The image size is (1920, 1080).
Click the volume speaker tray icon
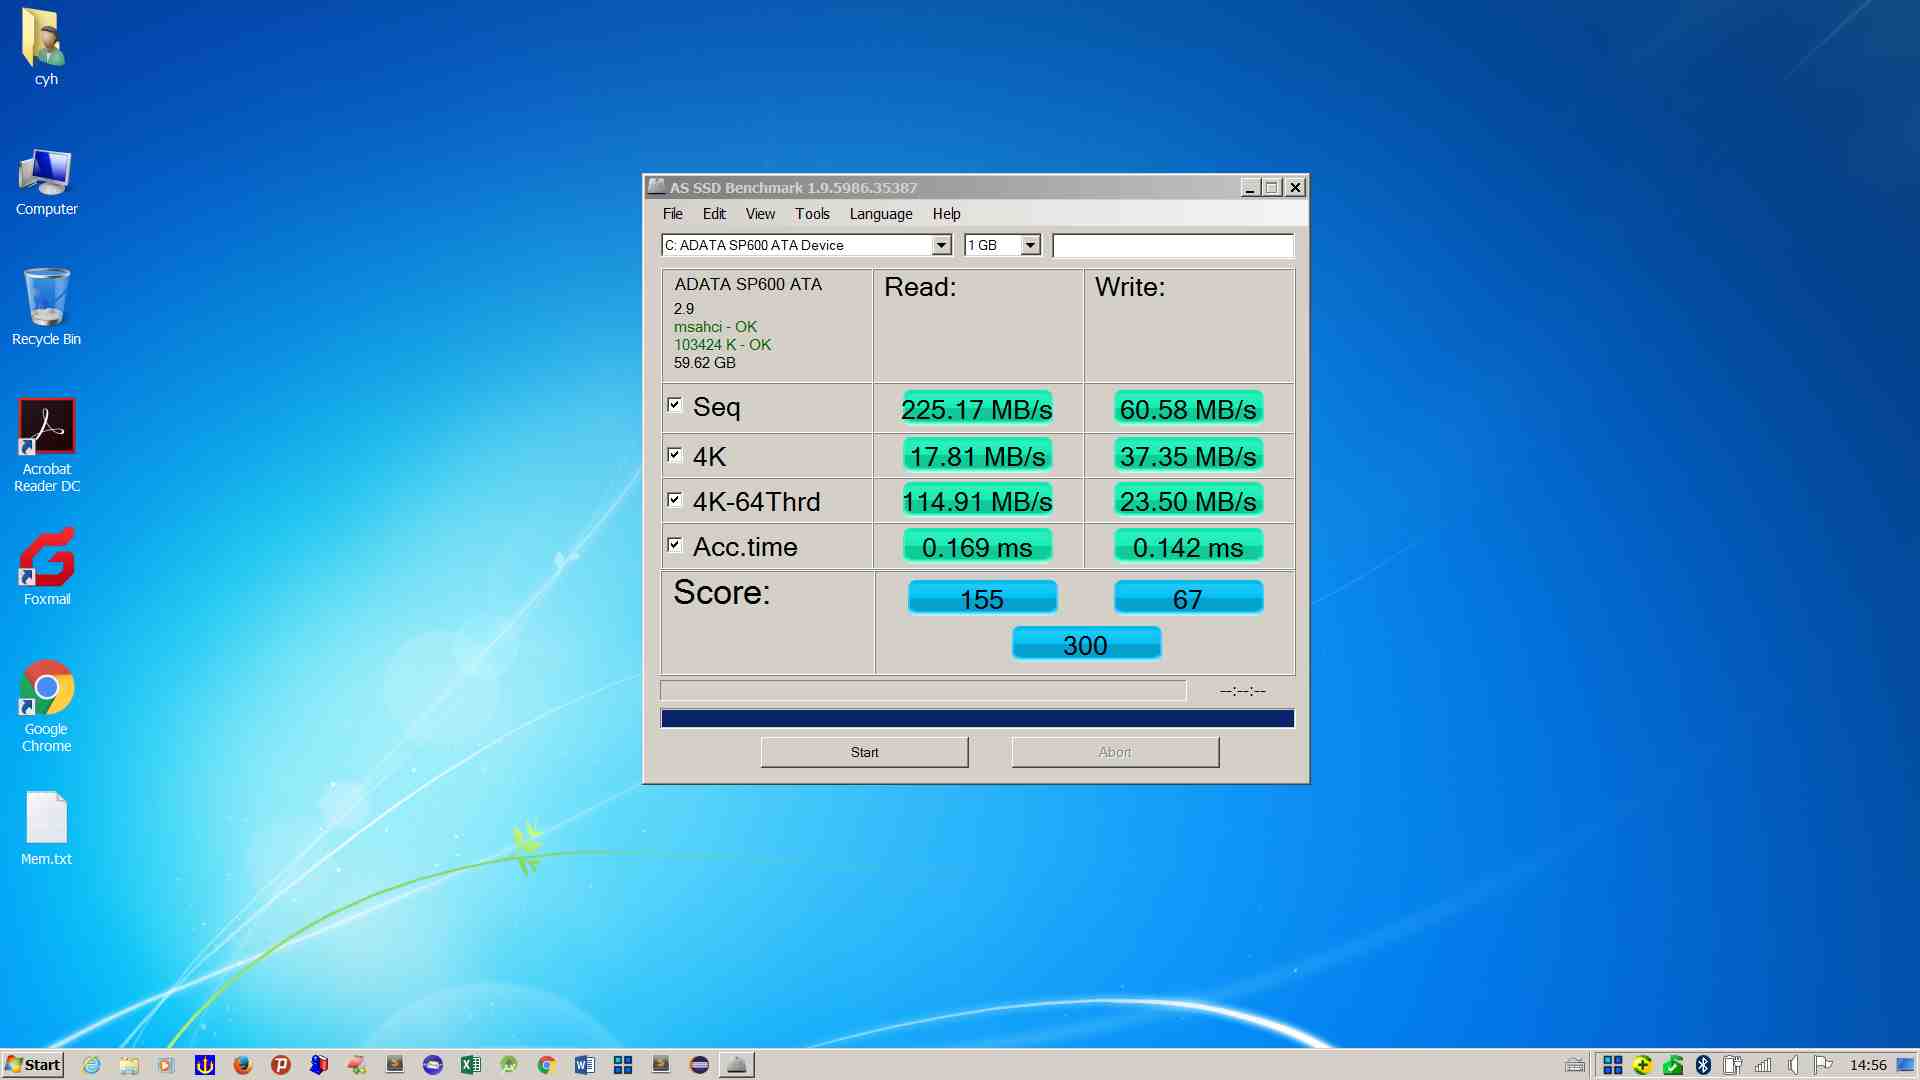point(1793,1065)
